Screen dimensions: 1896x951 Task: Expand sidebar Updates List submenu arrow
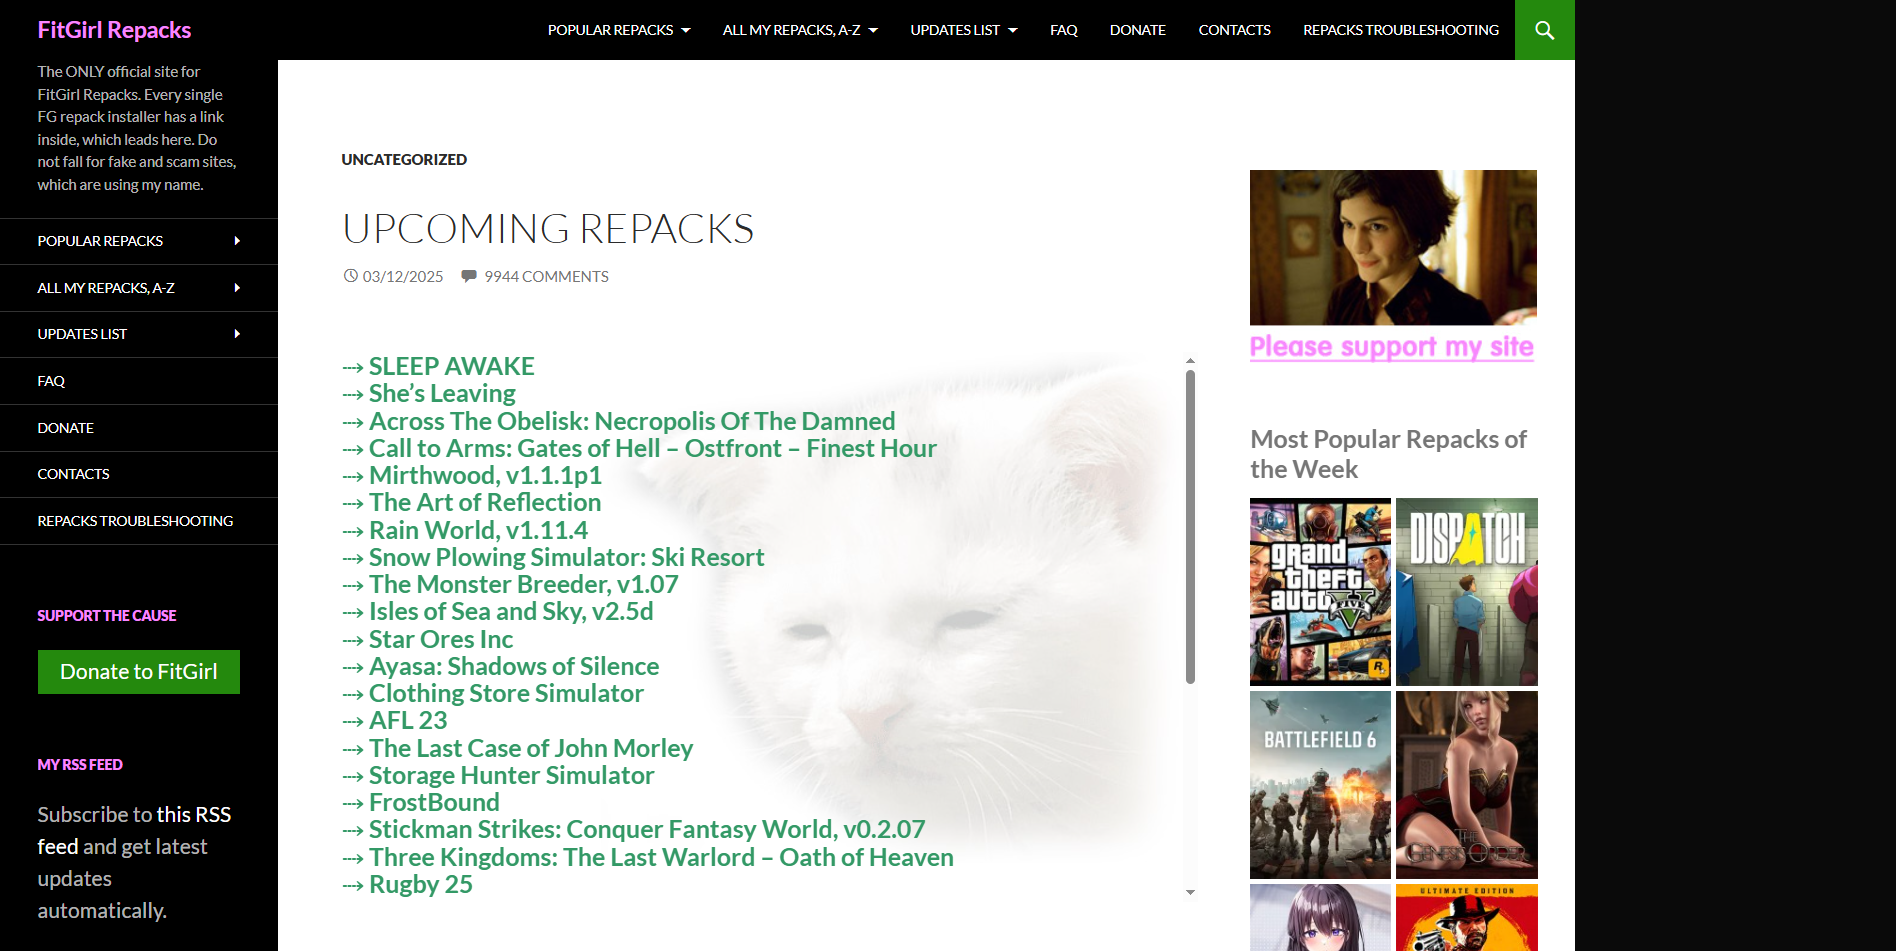(237, 334)
